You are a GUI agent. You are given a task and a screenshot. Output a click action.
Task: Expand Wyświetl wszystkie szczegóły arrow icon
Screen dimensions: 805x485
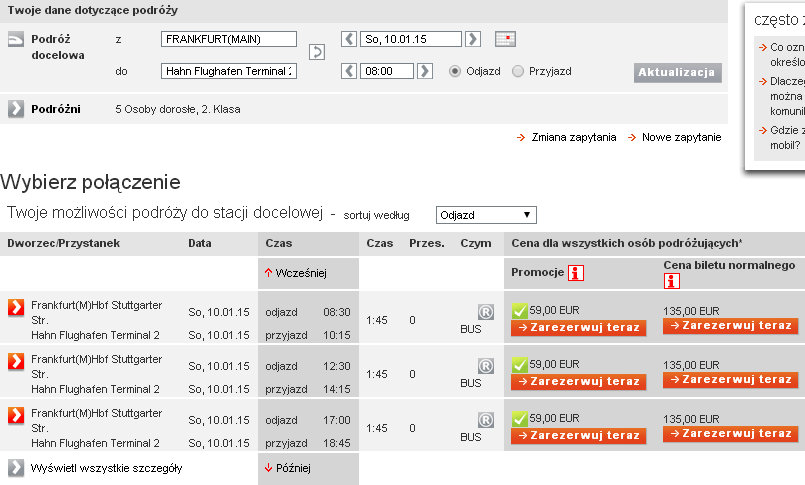pyautogui.click(x=16, y=468)
